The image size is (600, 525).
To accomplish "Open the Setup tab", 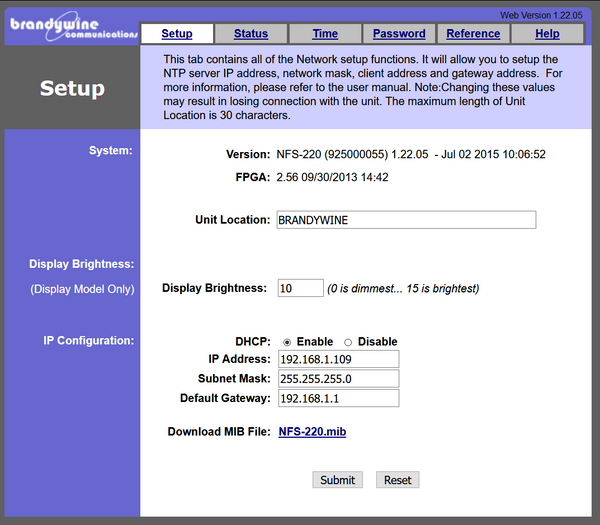I will [177, 34].
